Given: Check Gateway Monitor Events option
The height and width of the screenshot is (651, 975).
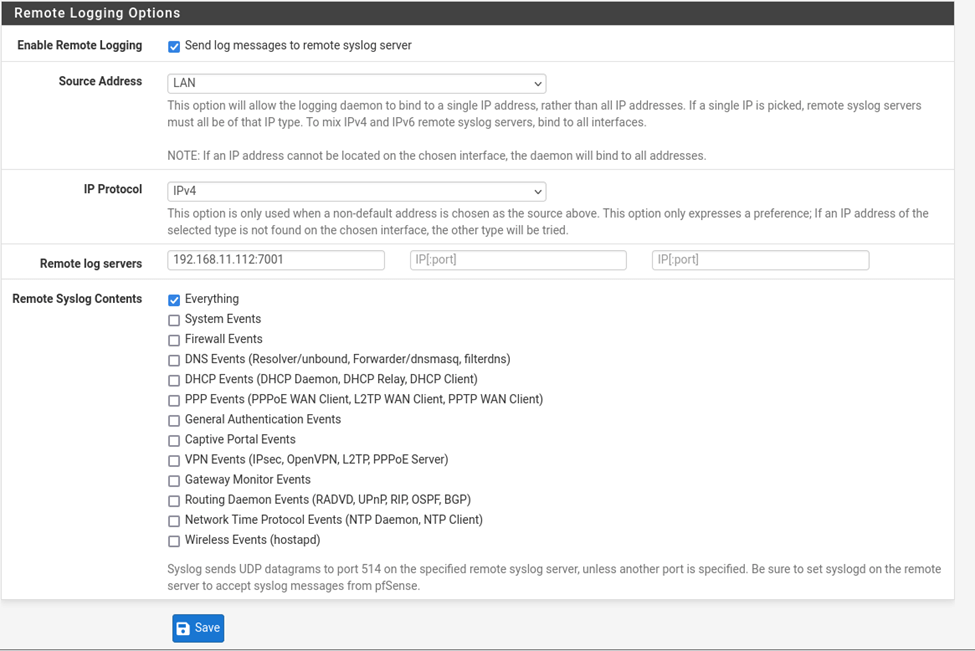Looking at the screenshot, I should coord(174,481).
